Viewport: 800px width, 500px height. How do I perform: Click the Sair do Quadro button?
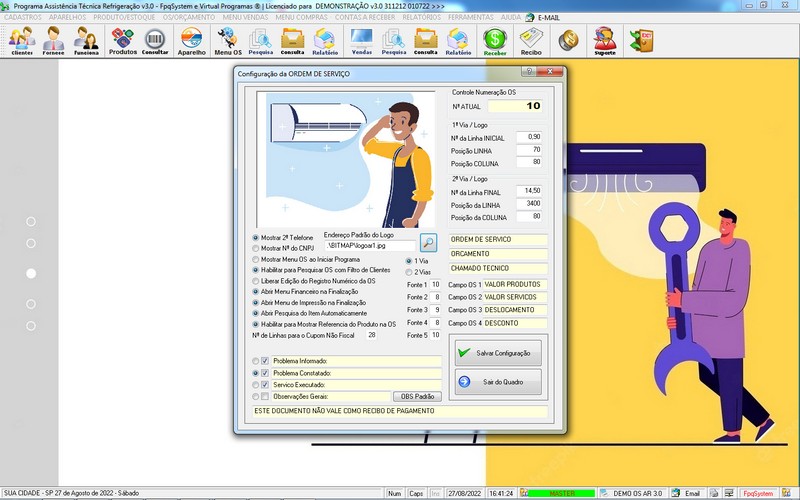tap(496, 381)
